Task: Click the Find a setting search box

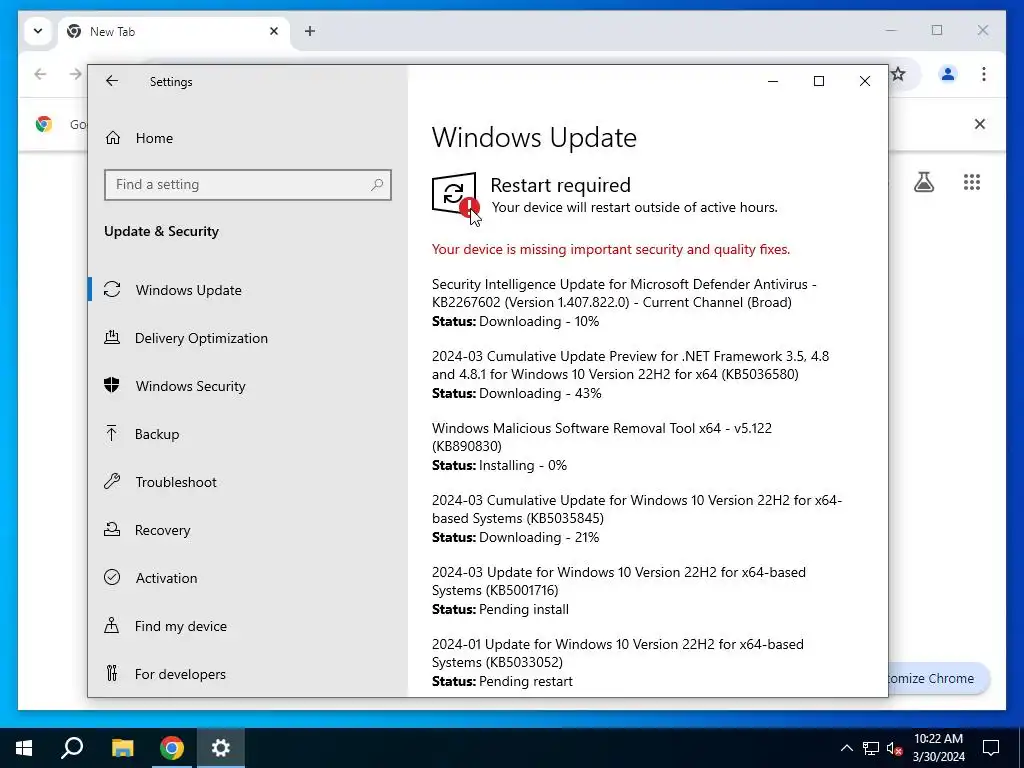Action: [x=248, y=185]
